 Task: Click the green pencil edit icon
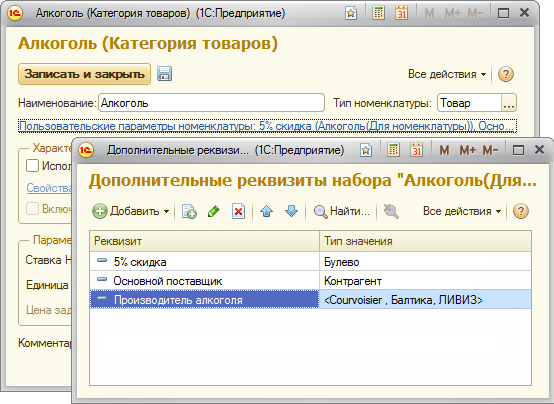click(214, 211)
